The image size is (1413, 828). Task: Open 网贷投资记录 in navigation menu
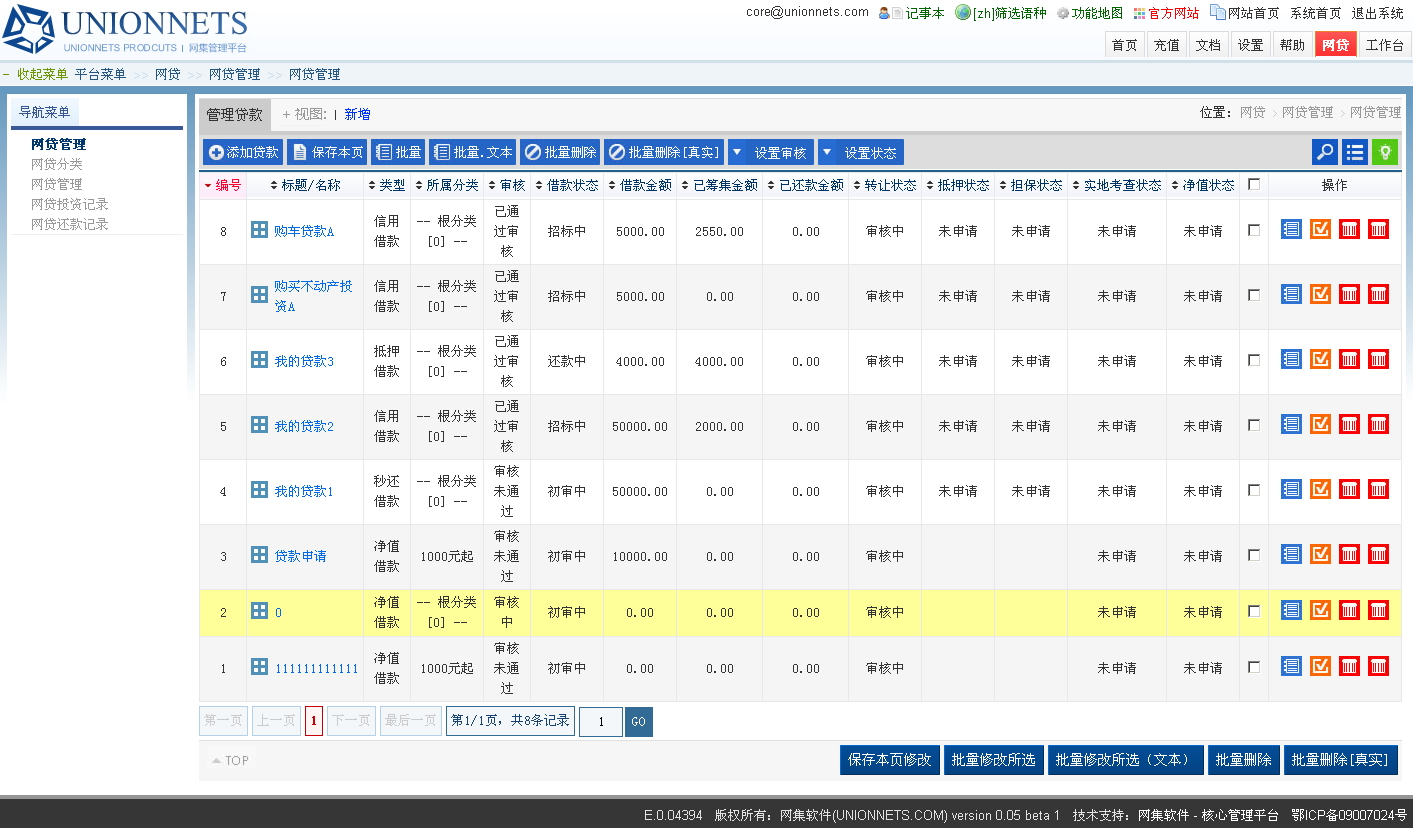69,204
